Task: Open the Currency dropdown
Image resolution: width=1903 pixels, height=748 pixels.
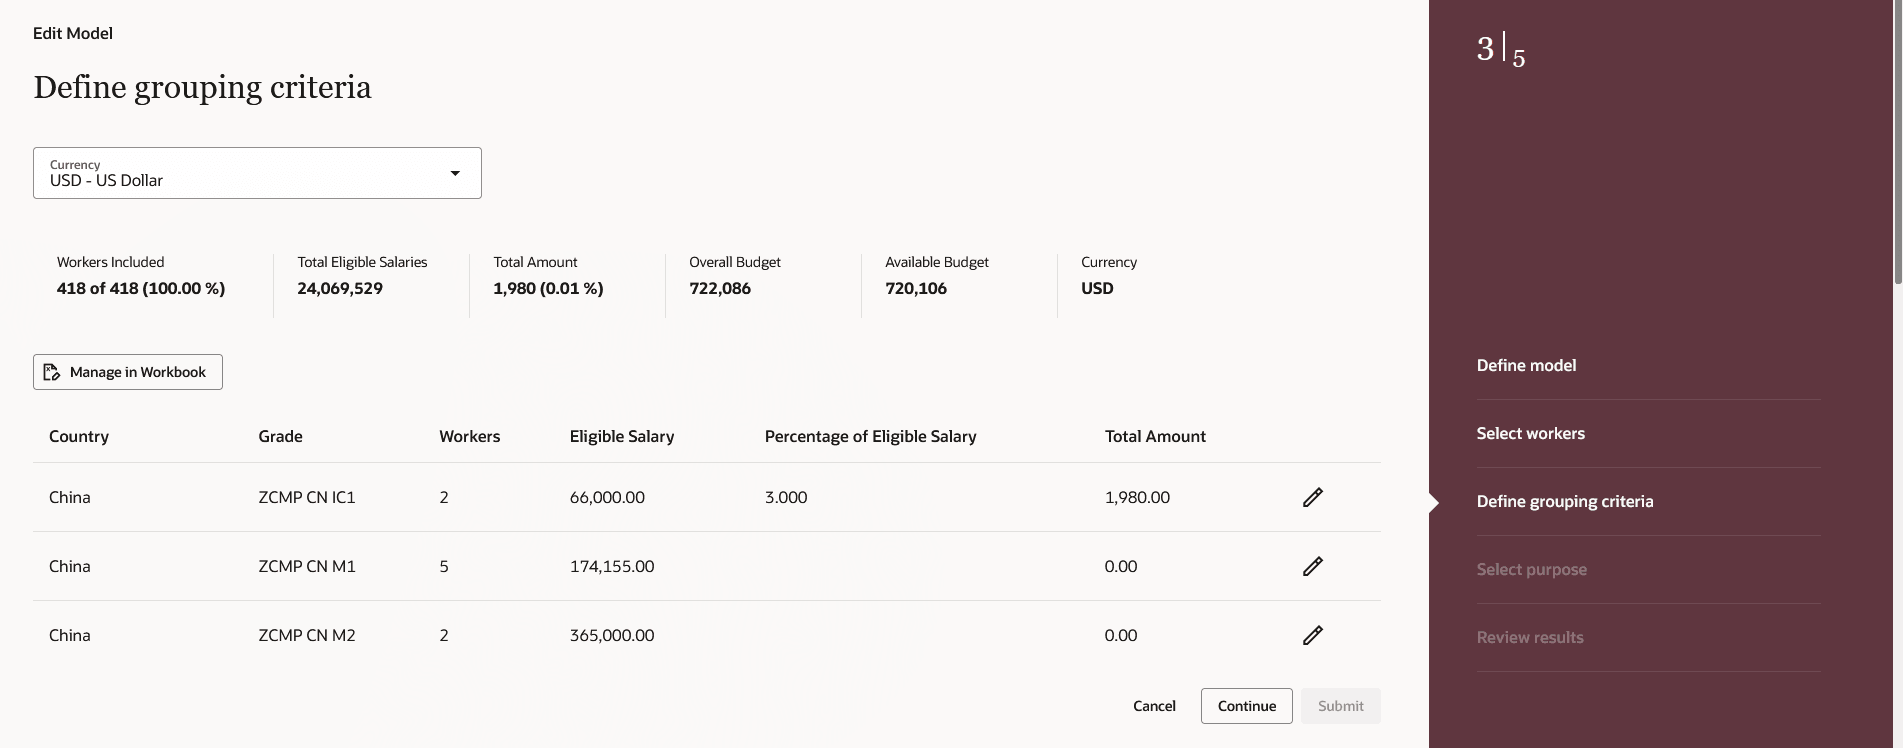Action: 257,173
